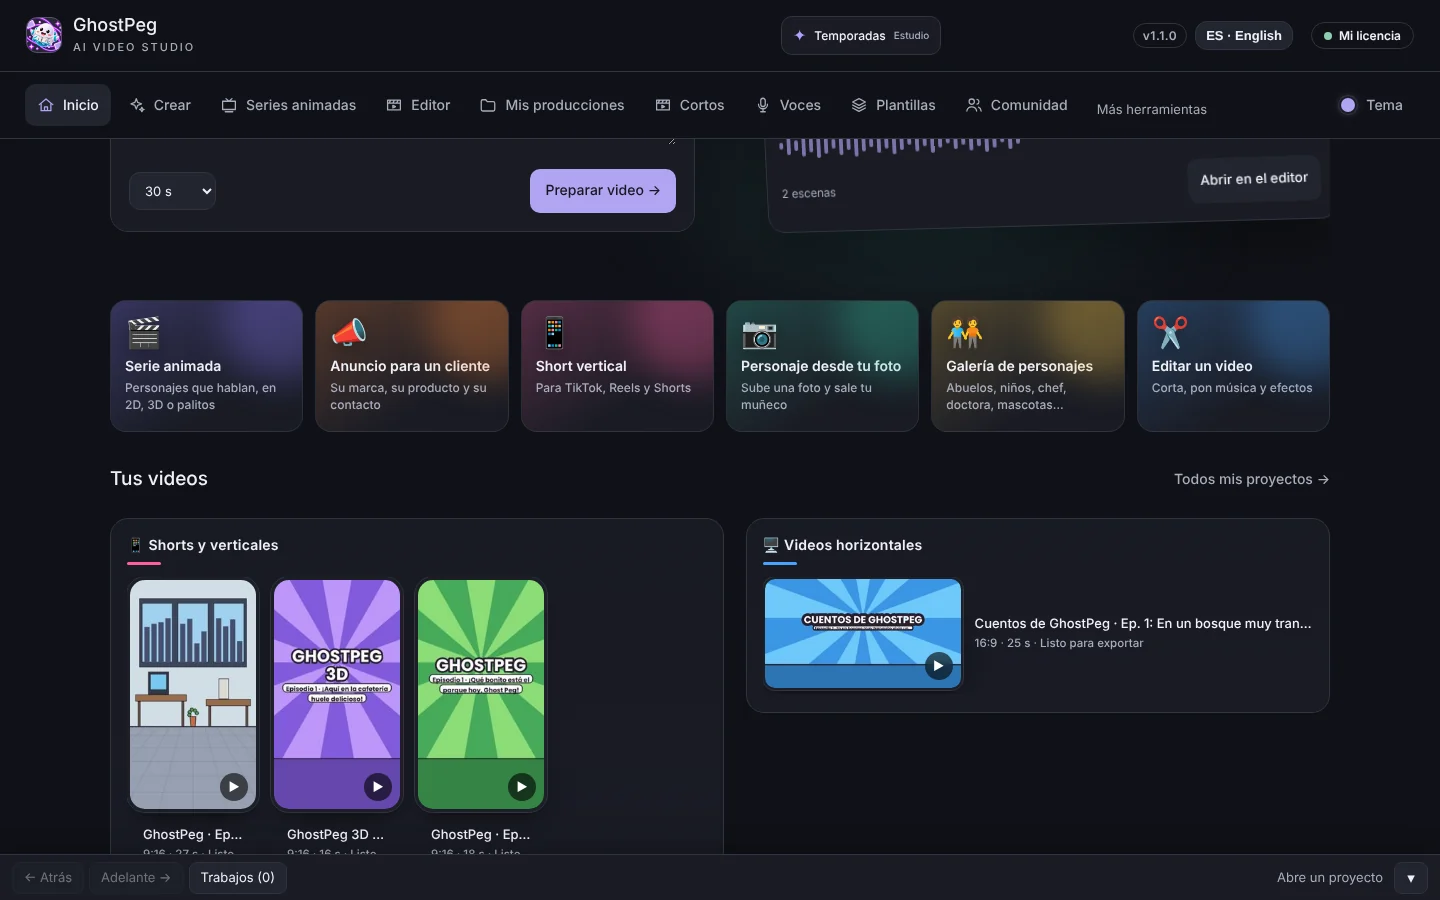Click the megaphone icon on Anuncio card
1440x900 pixels.
point(349,332)
